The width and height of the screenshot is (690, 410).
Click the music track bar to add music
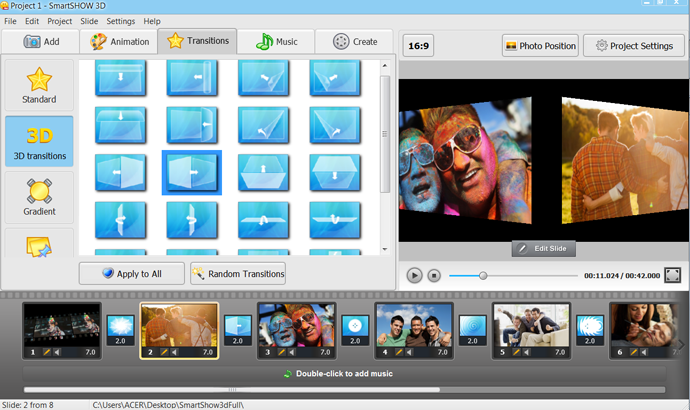[344, 373]
